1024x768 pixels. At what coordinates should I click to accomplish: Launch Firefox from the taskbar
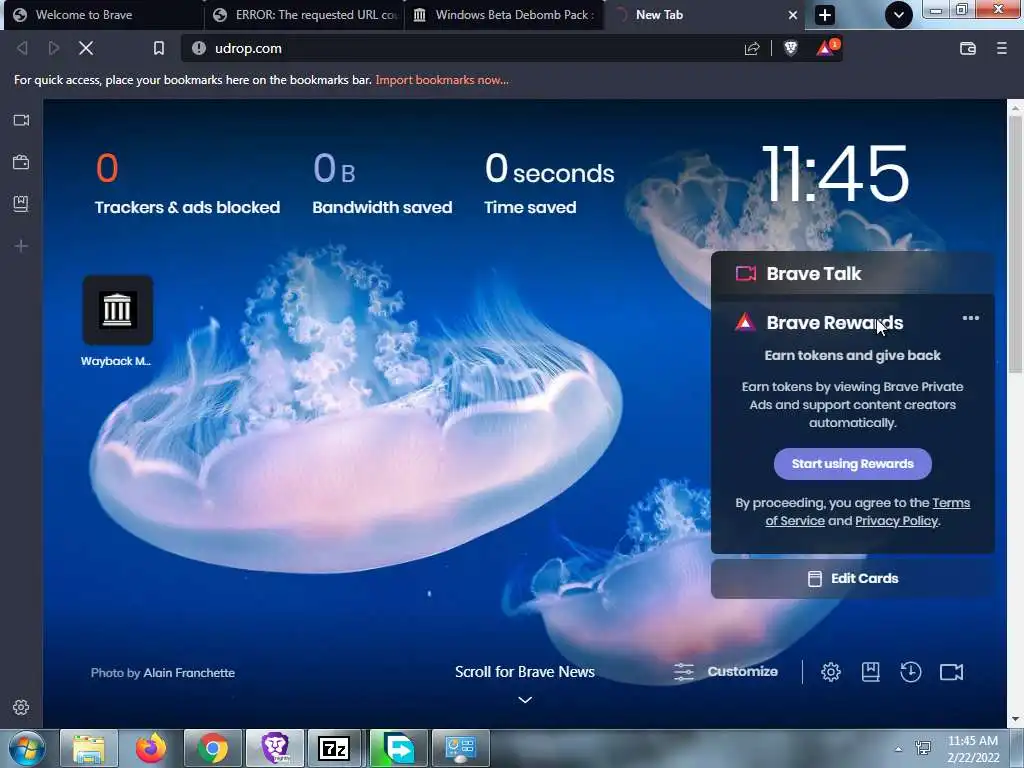151,748
